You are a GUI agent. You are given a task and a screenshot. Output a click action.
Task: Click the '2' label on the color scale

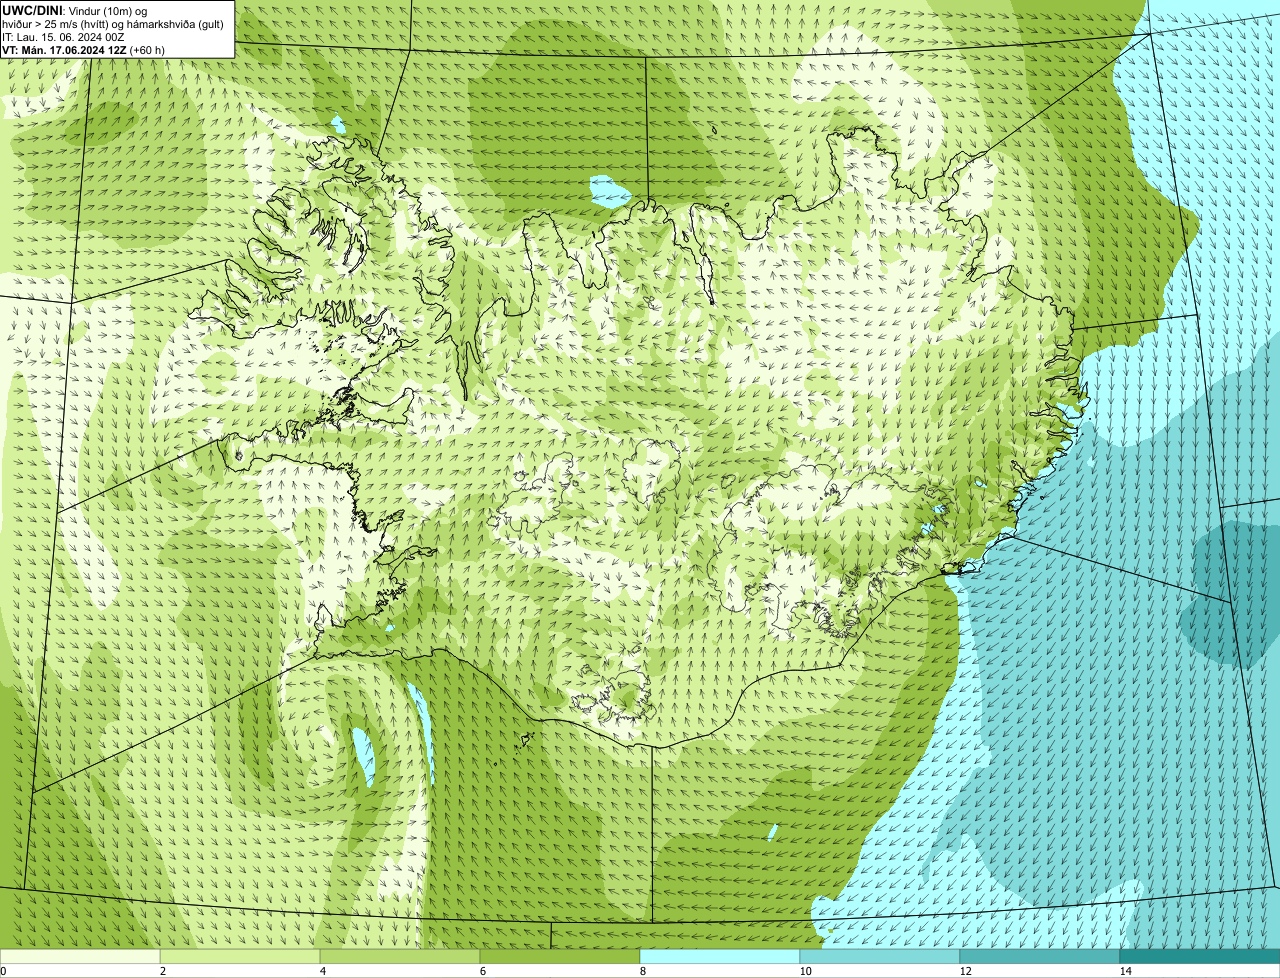162,971
